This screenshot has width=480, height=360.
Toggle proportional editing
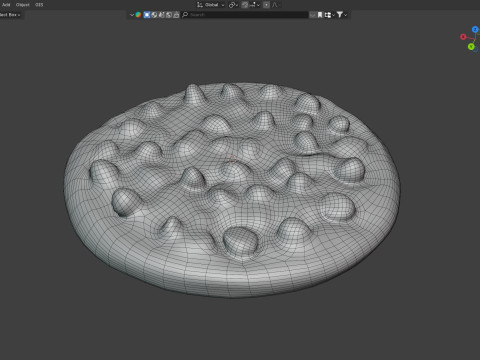coord(266,5)
